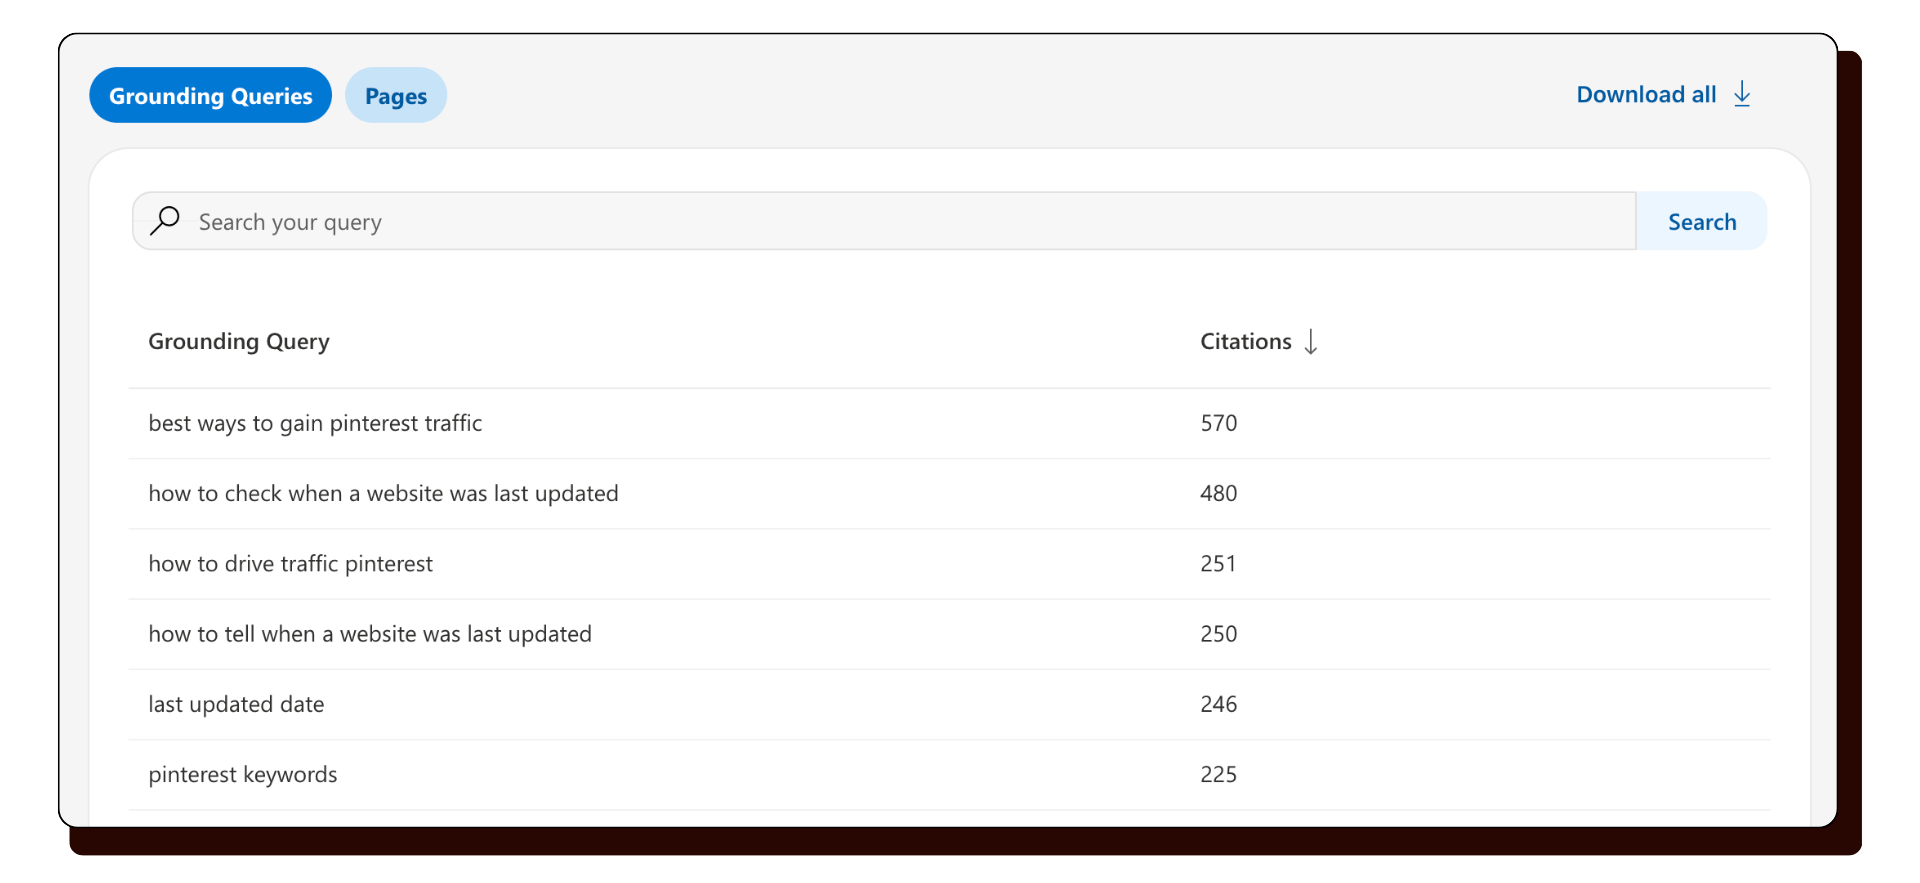Click the download arrow icon beside Download all

(x=1742, y=94)
